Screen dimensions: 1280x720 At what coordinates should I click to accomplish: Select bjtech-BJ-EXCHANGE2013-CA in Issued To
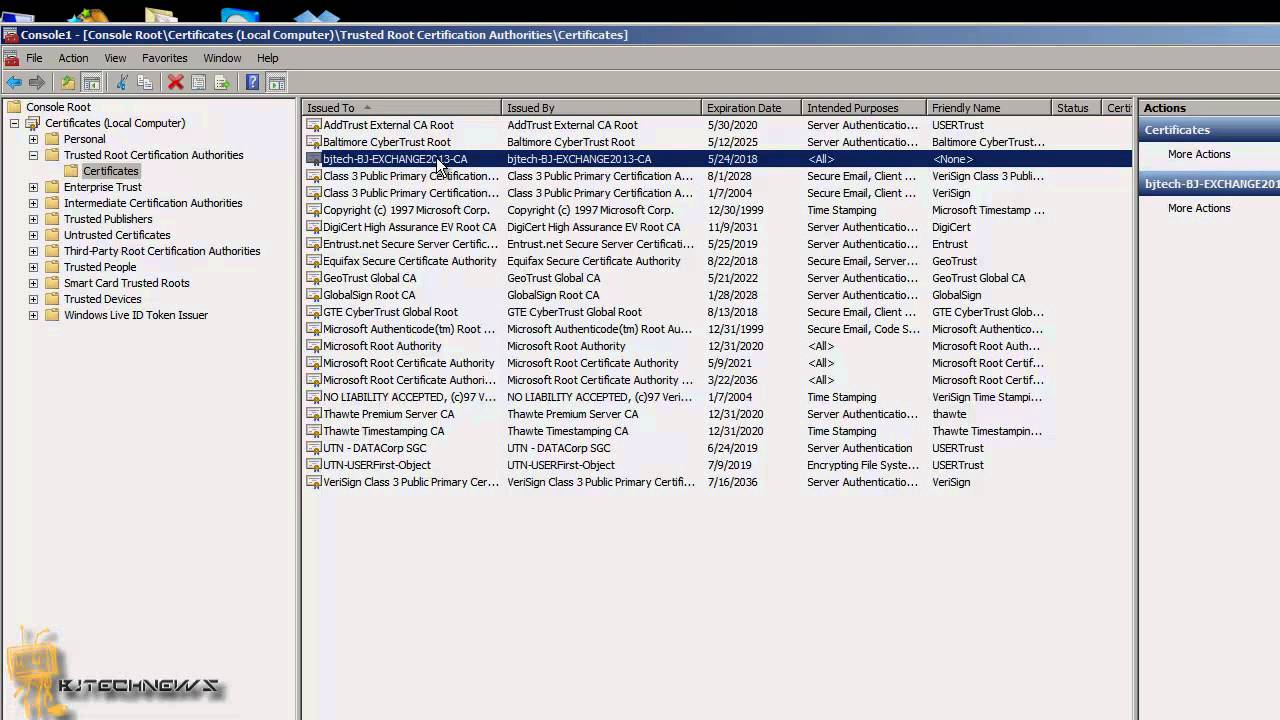(x=395, y=159)
